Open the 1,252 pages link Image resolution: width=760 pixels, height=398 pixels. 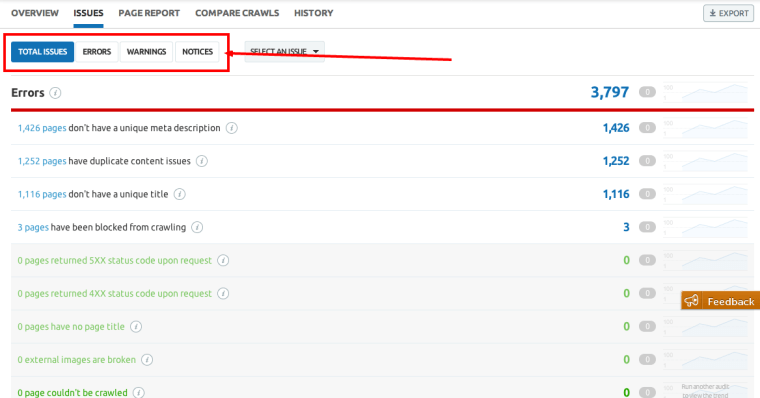point(42,161)
